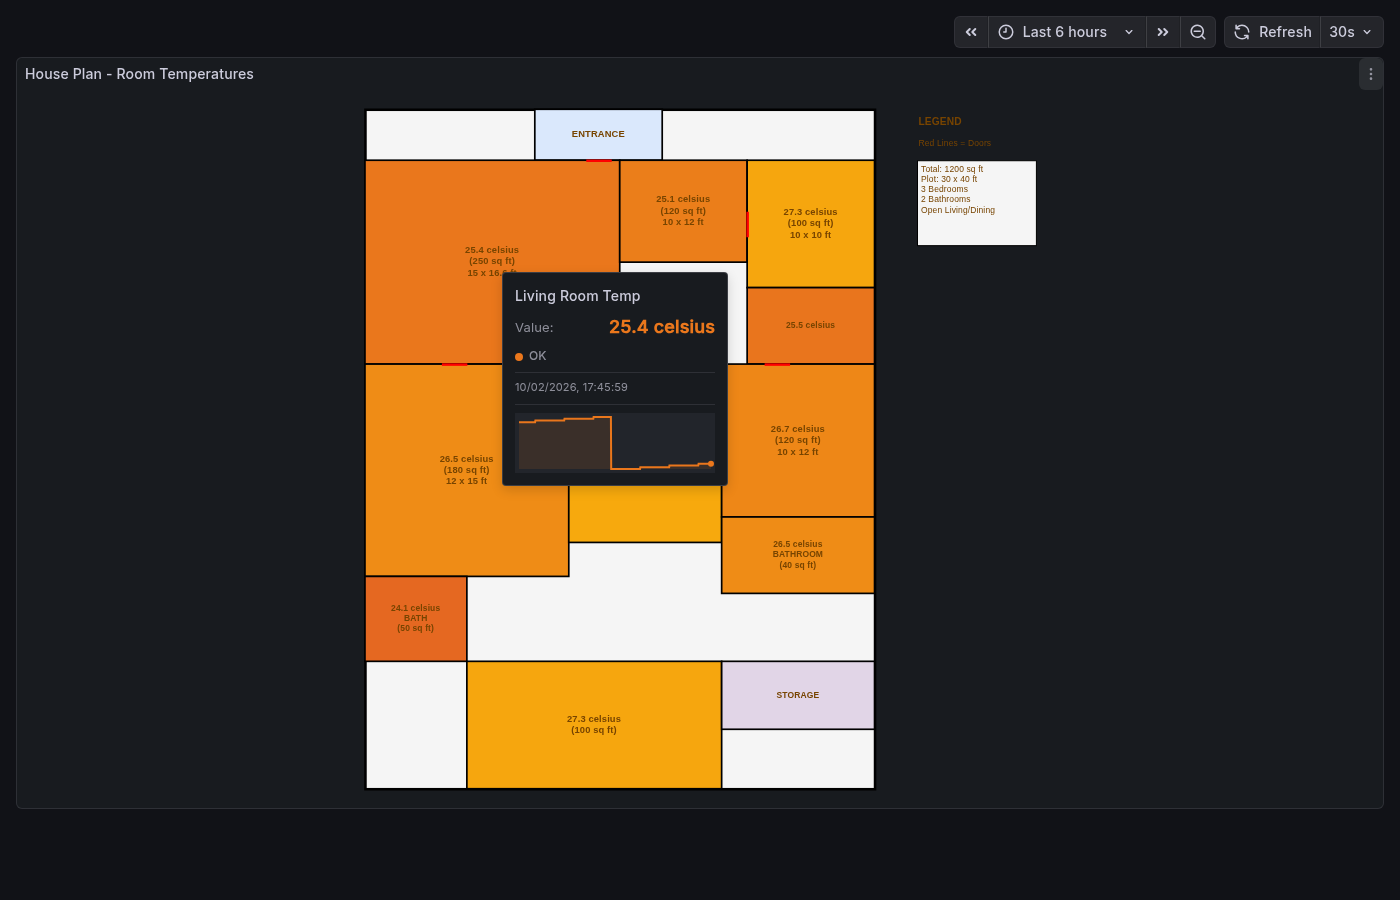Image resolution: width=1400 pixels, height=900 pixels.
Task: Open the 30s refresh interval dropdown
Action: point(1351,32)
